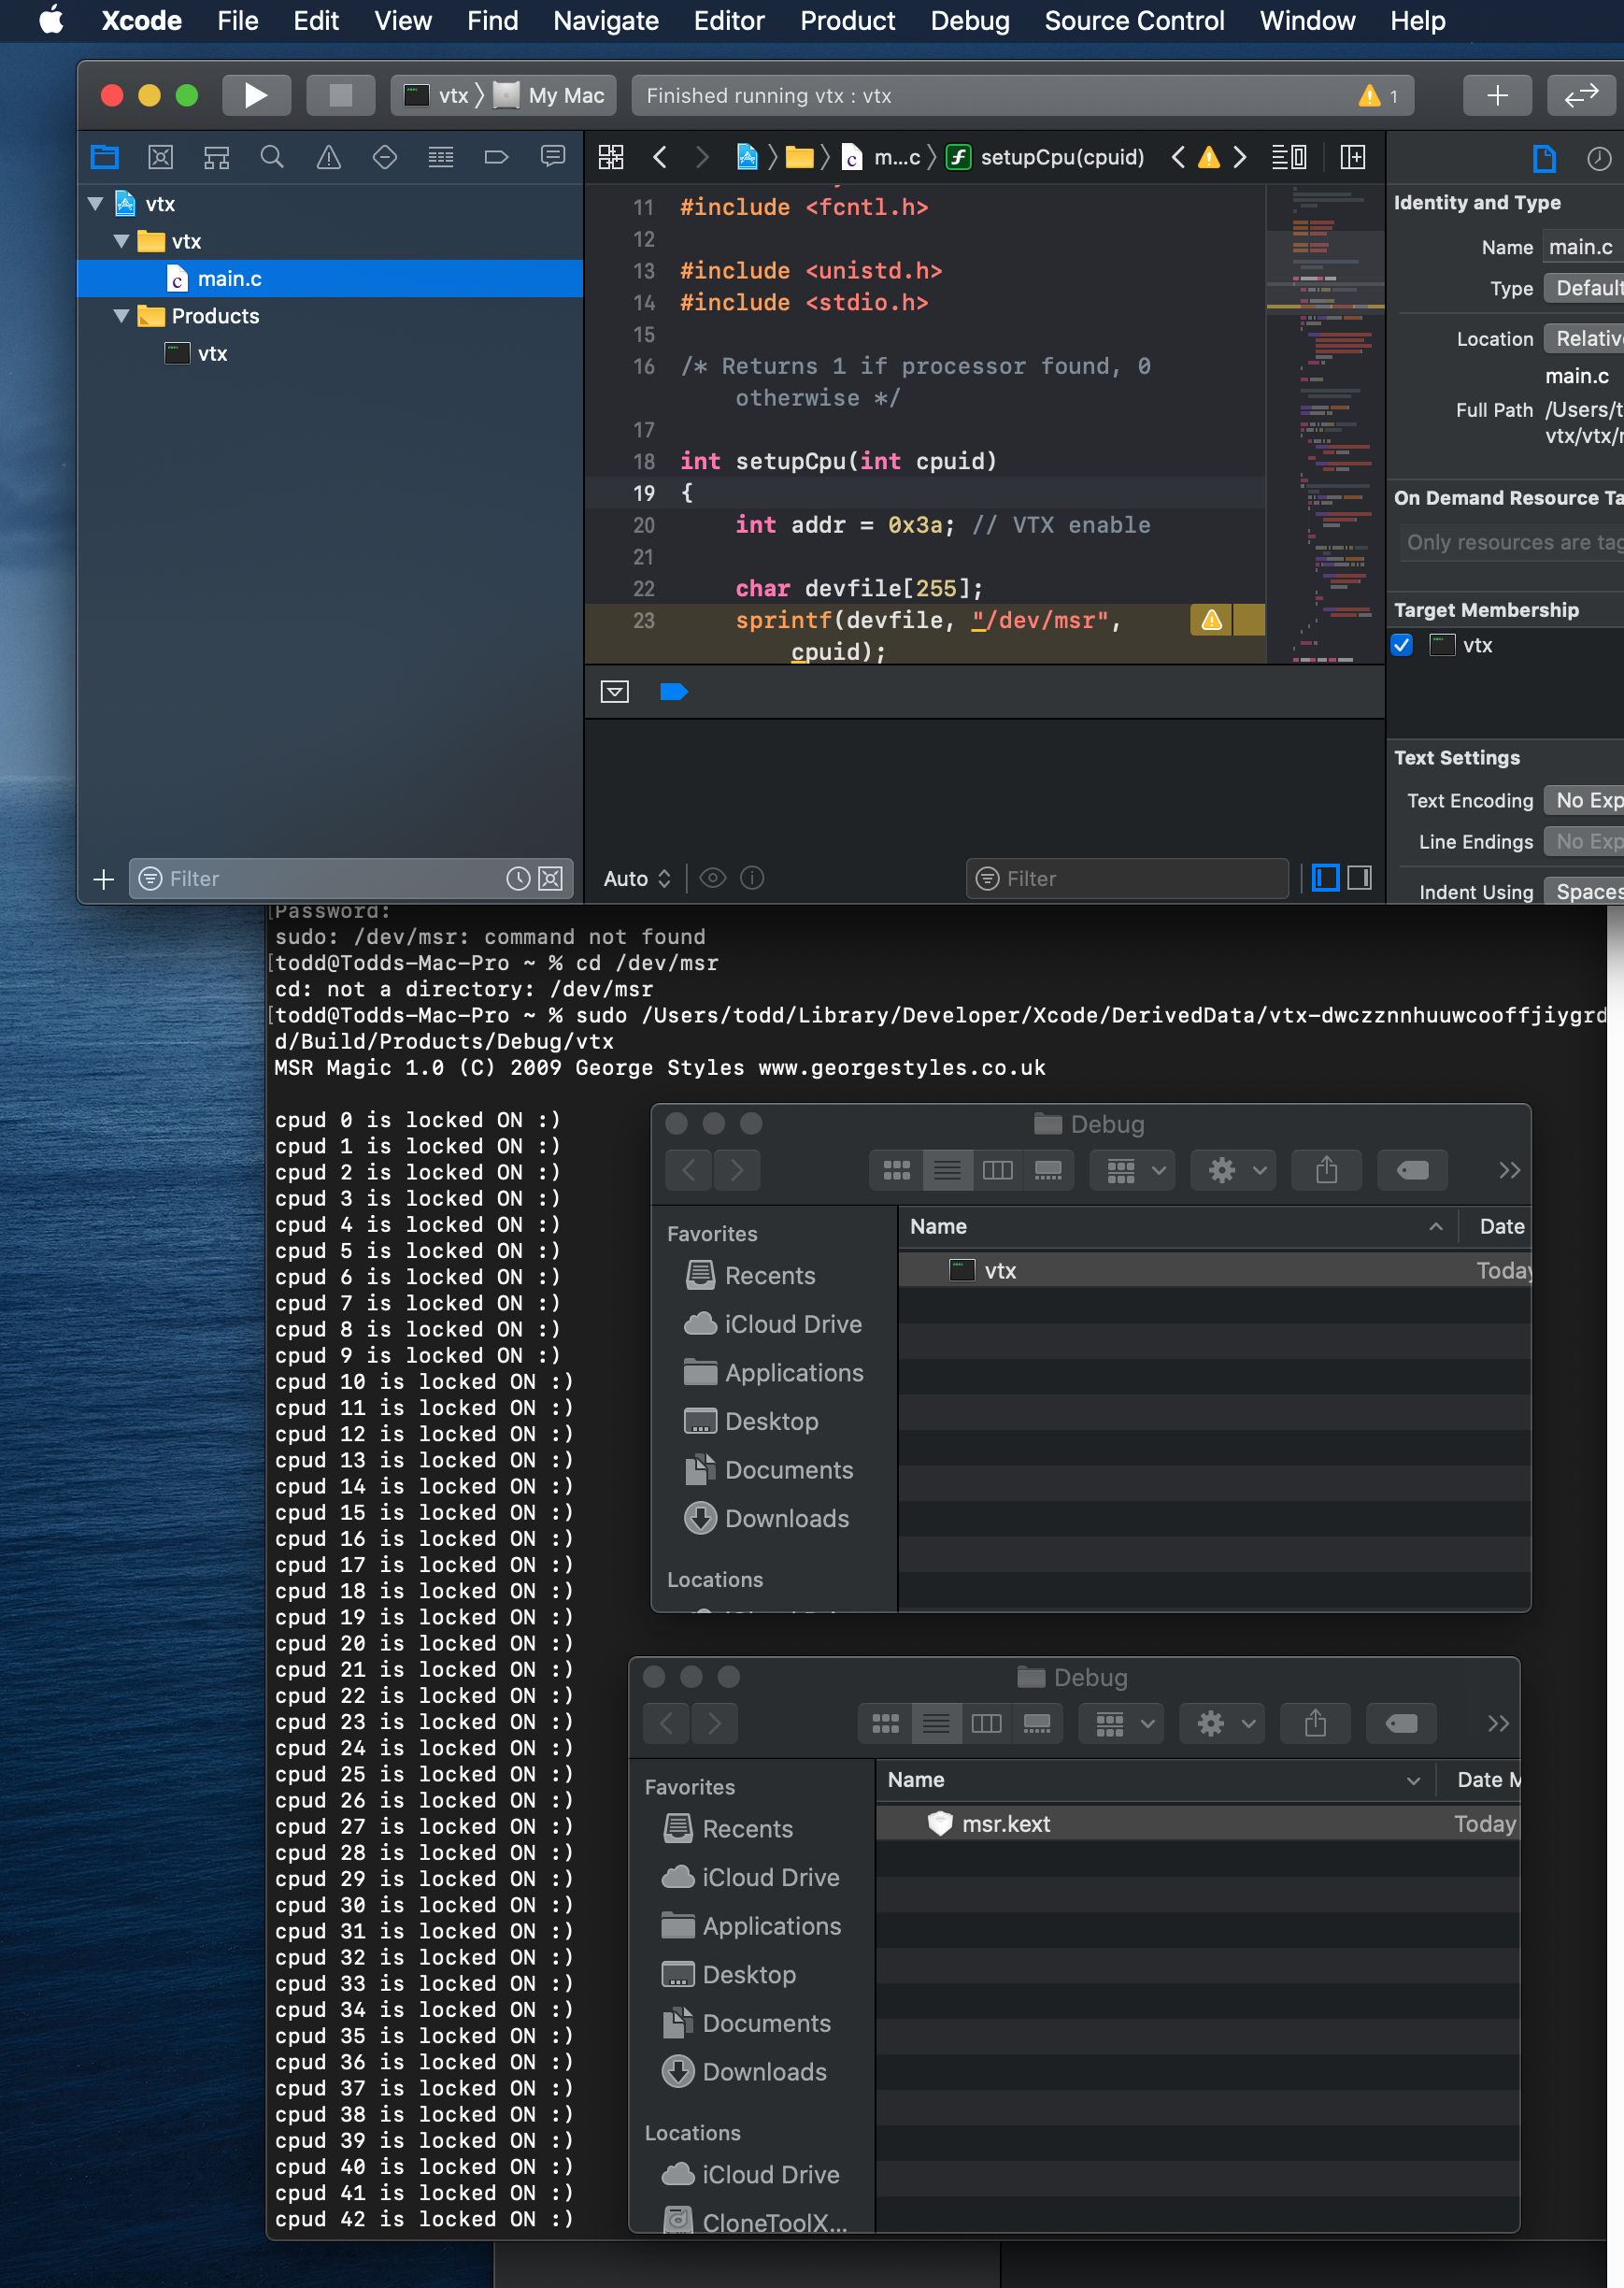The width and height of the screenshot is (1624, 2288).
Task: Jump to previous issue in jump bar
Action: [x=1178, y=157]
